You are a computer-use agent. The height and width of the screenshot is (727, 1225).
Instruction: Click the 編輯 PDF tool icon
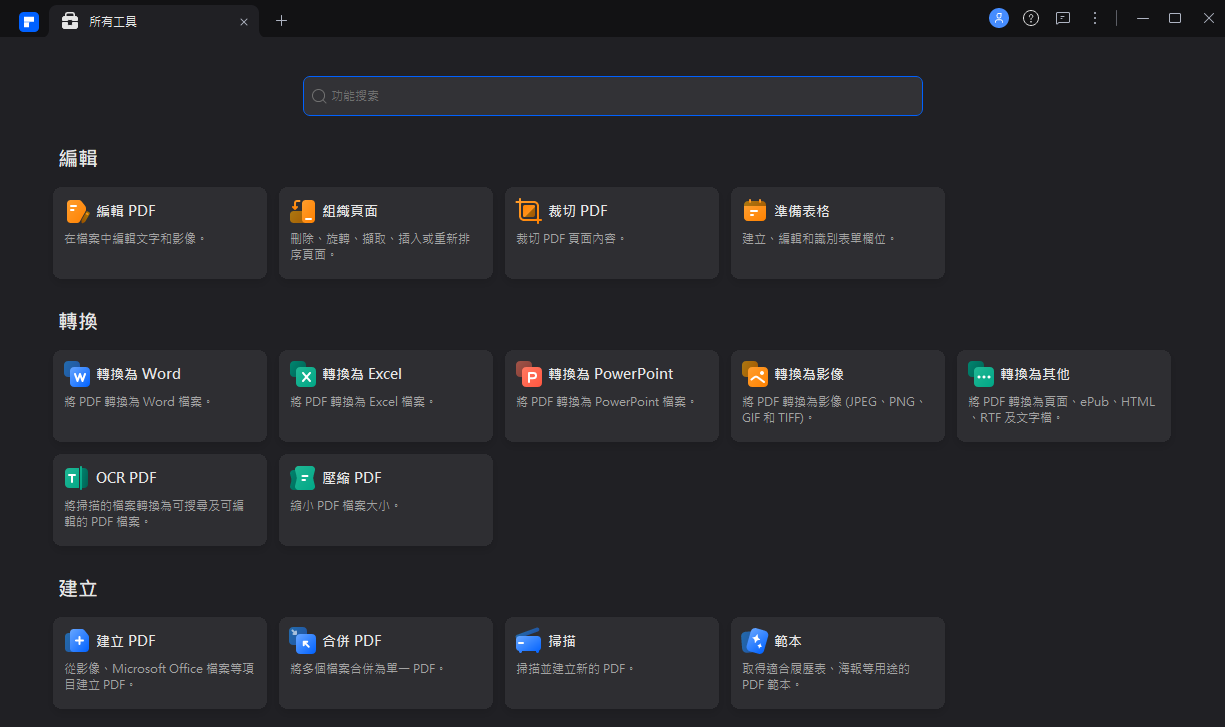77,211
